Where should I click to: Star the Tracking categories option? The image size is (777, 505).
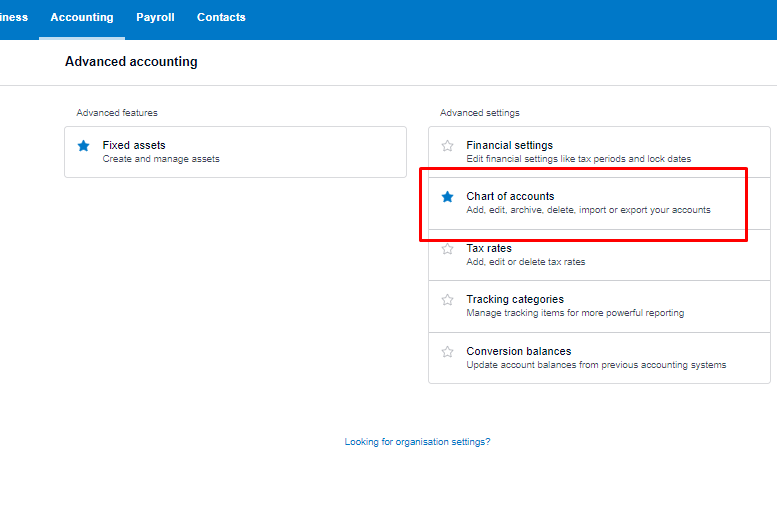(447, 300)
